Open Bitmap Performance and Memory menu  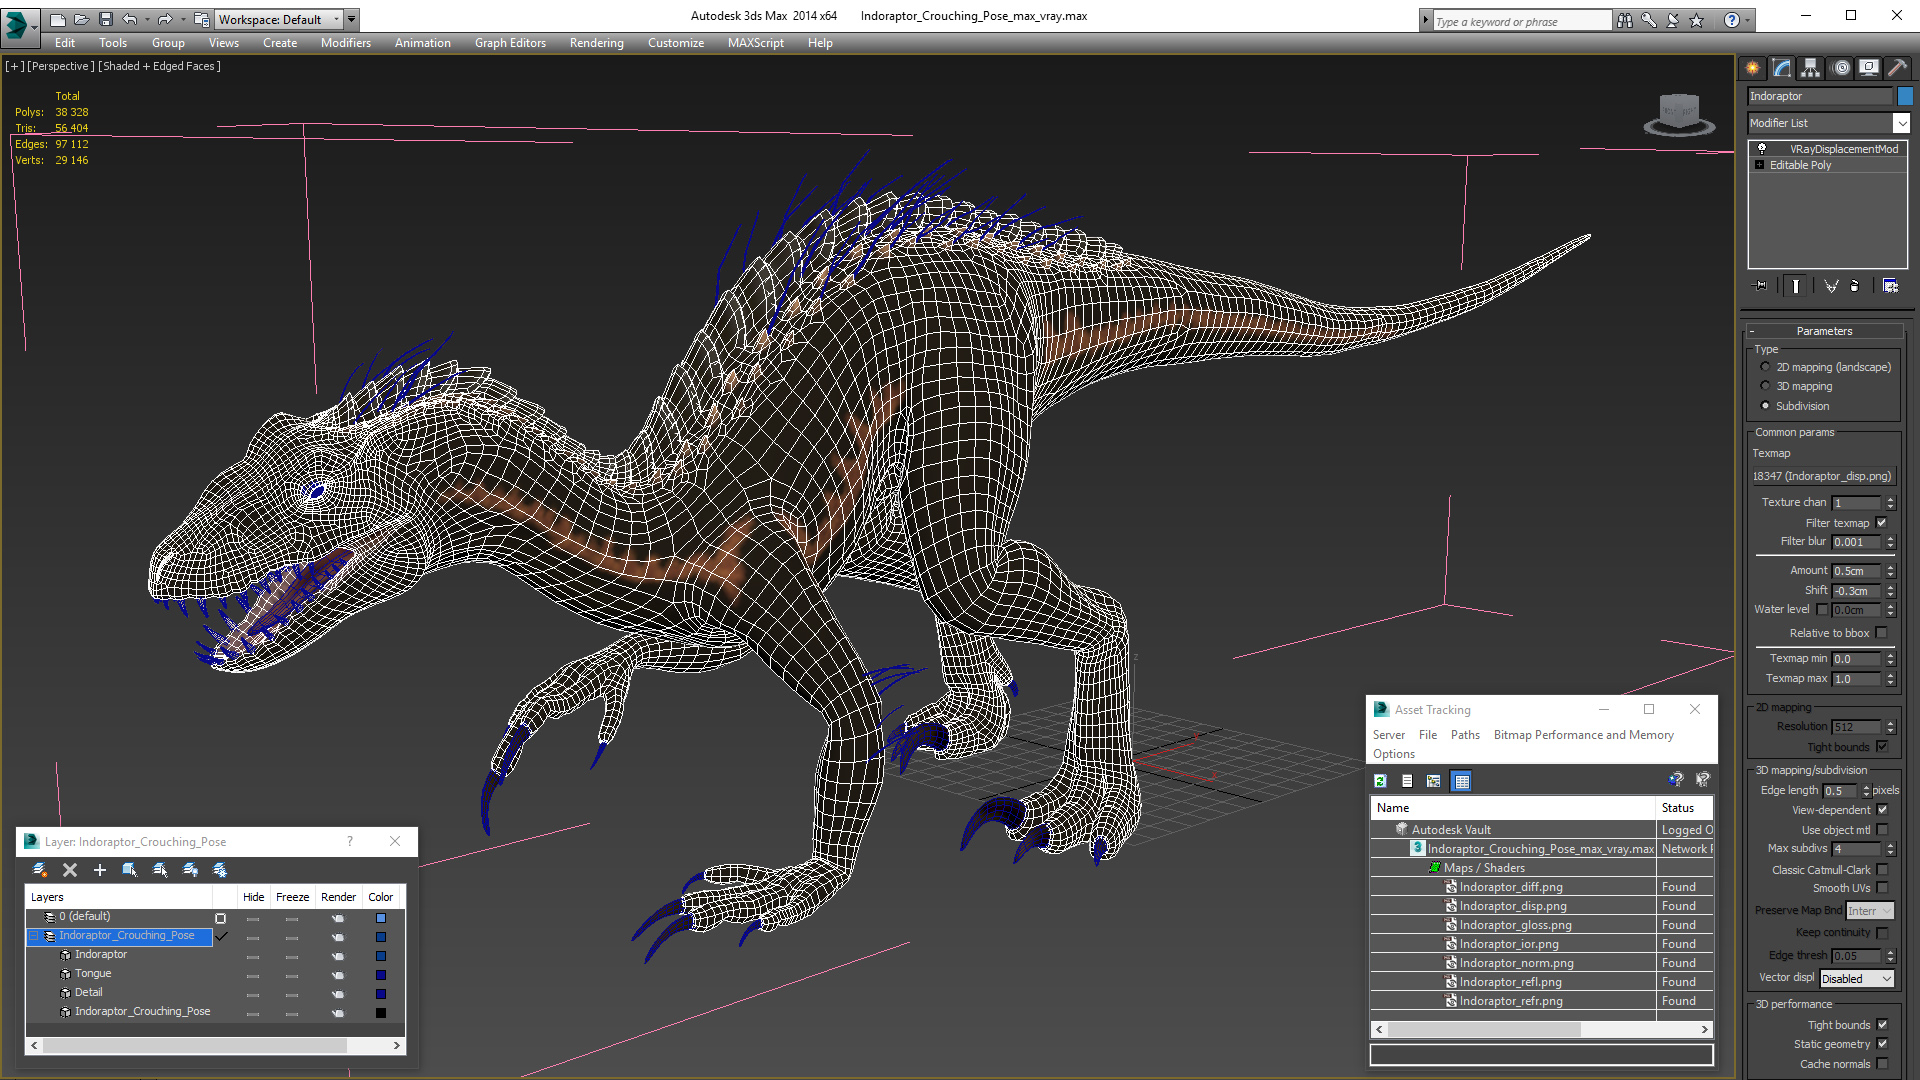[x=1583, y=735]
